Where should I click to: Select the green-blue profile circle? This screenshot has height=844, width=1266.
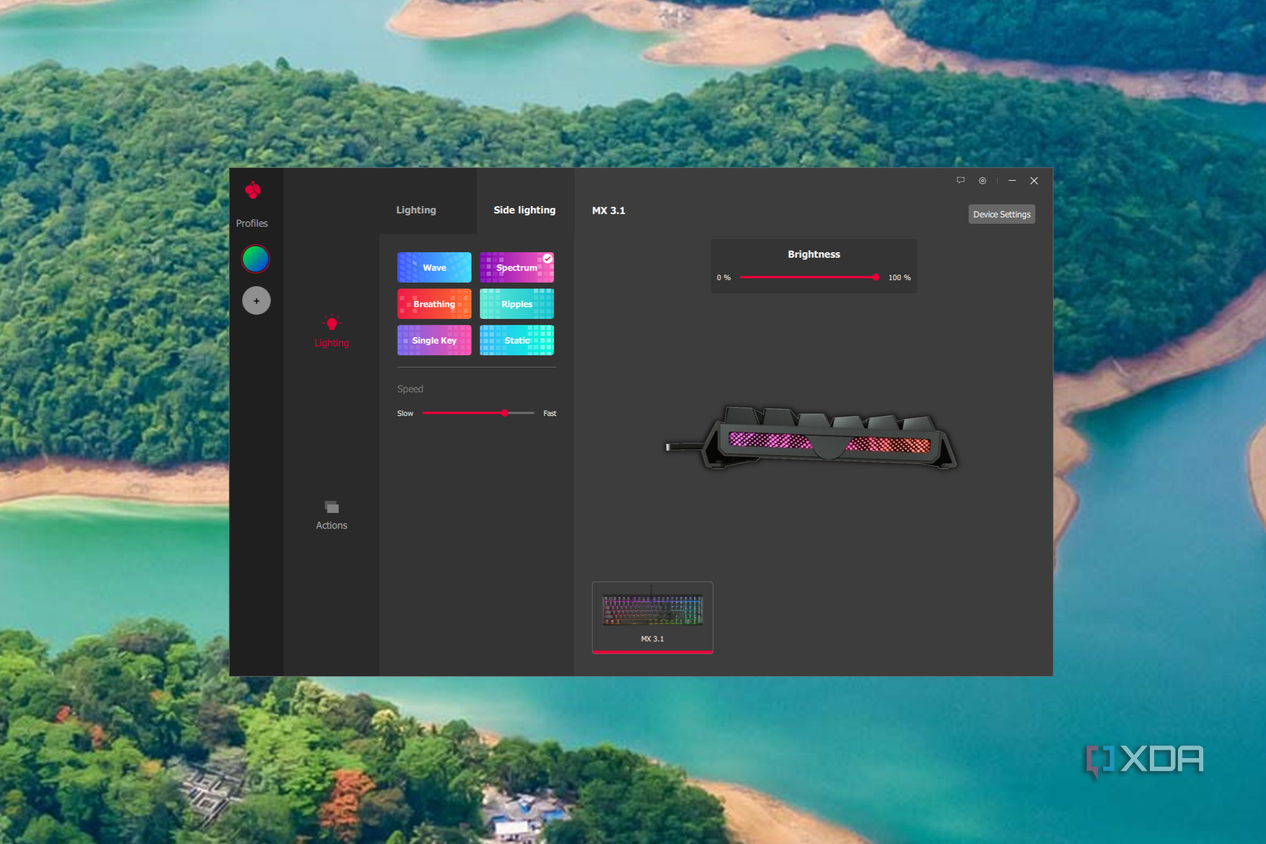click(x=256, y=259)
